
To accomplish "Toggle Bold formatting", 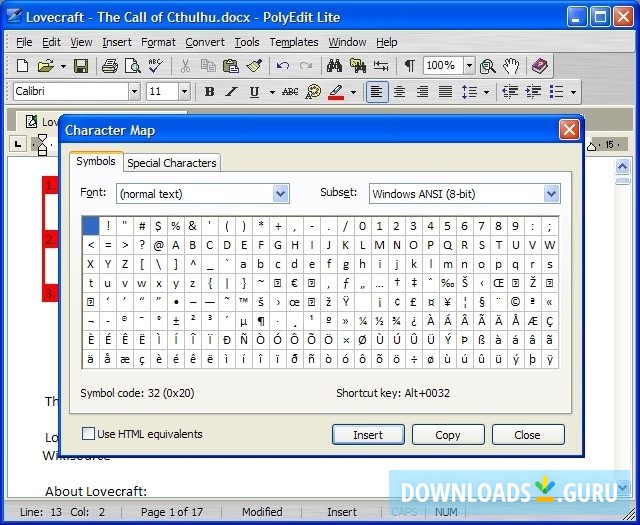I will [x=209, y=92].
